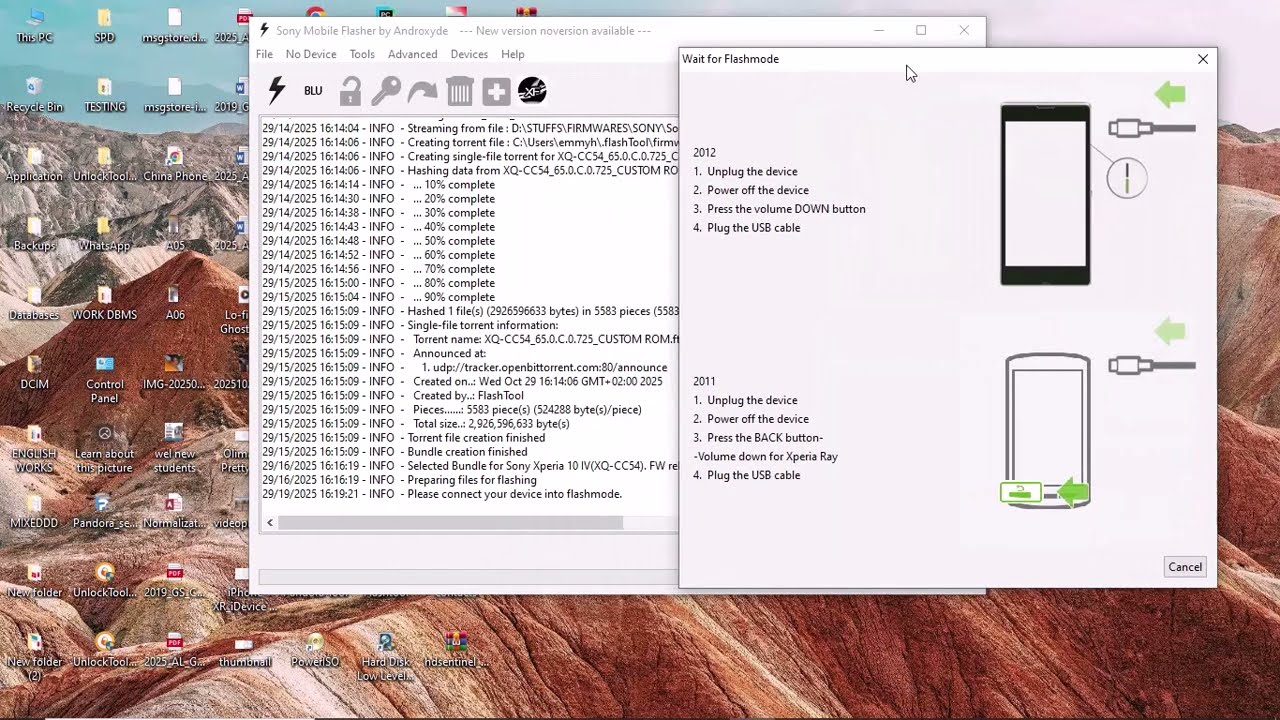The height and width of the screenshot is (720, 1280).
Task: Close the Wait for Flashmode dialog
Action: pyautogui.click(x=1203, y=59)
